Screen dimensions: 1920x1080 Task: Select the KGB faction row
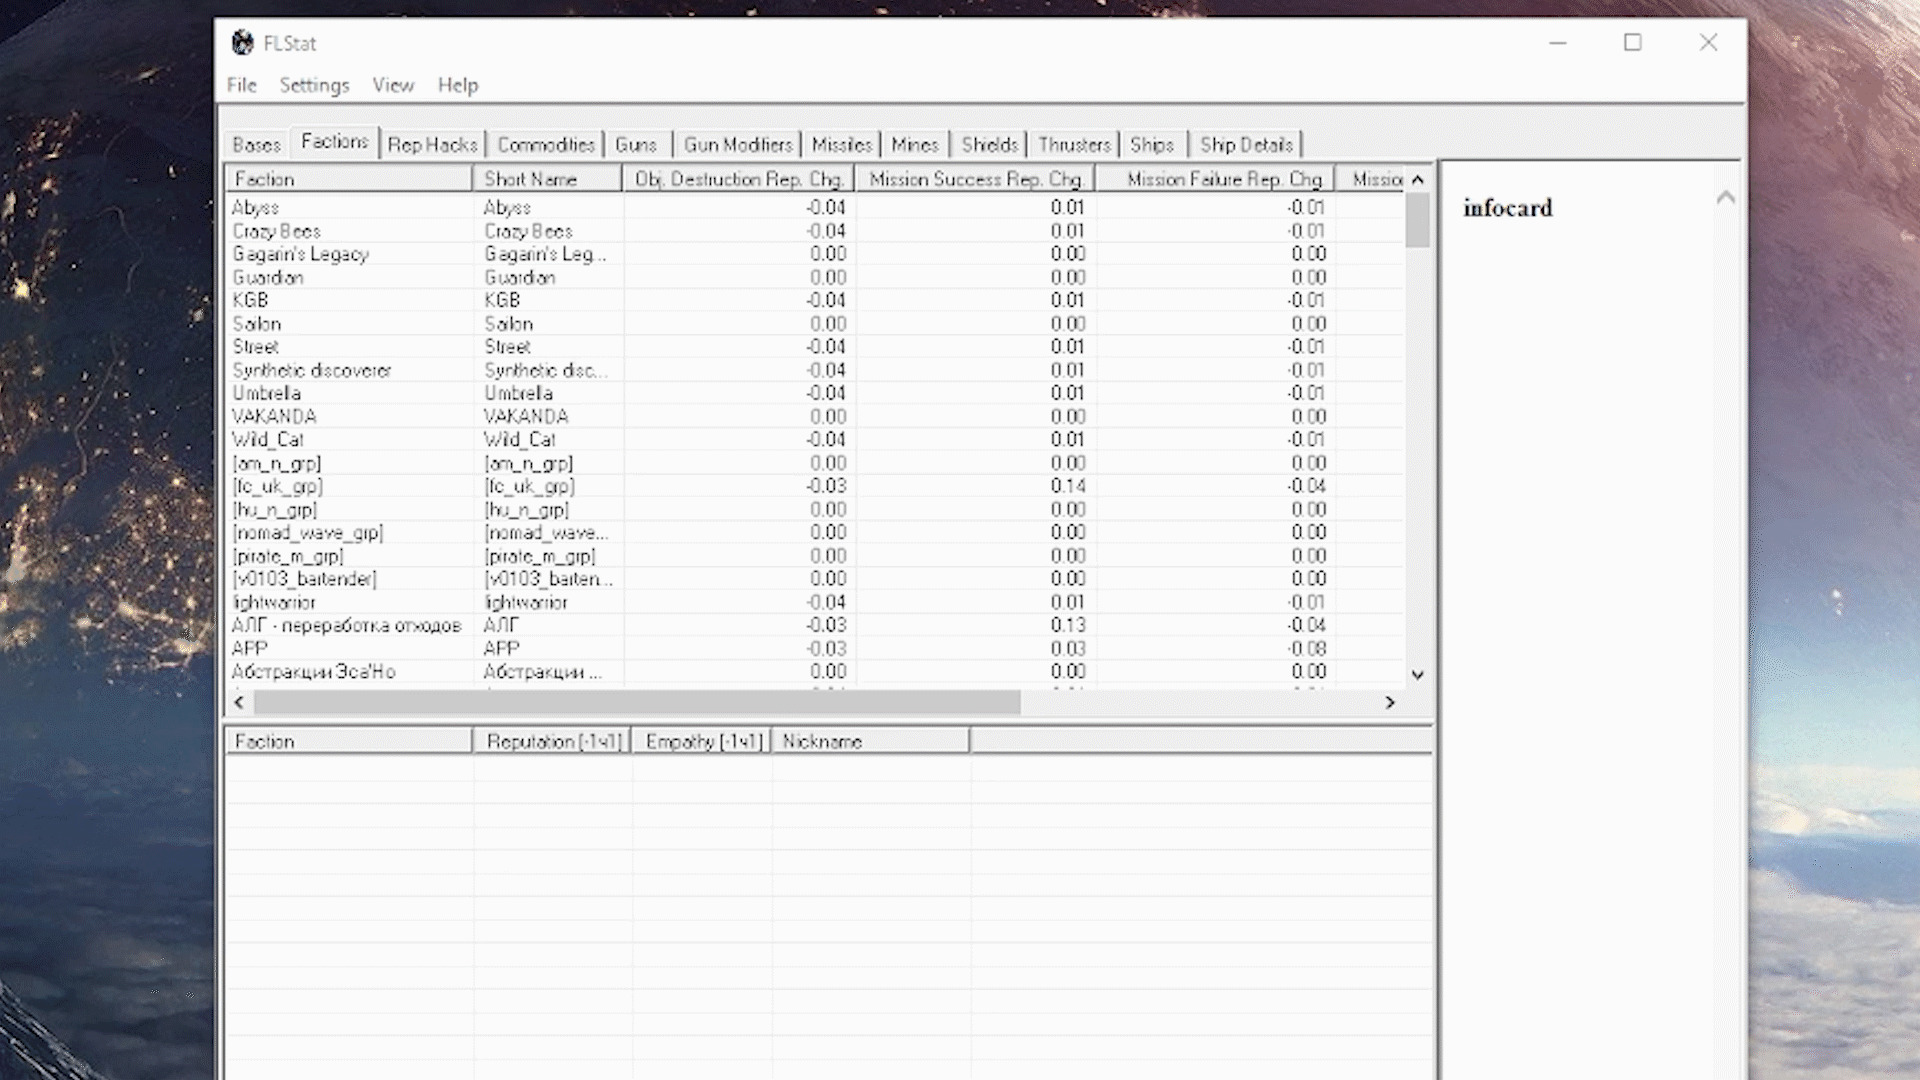815,300
